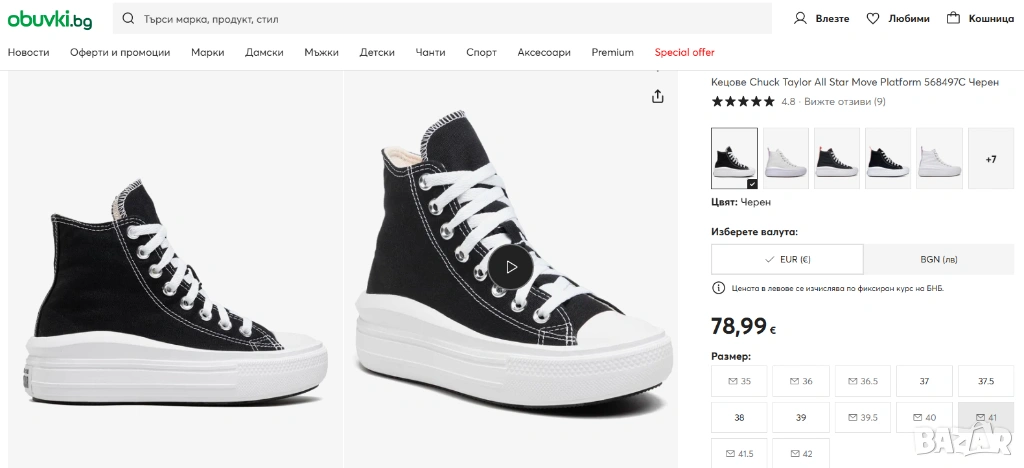Click the search magnifier icon
Screen dimensions: 1024x468
pos(129,19)
